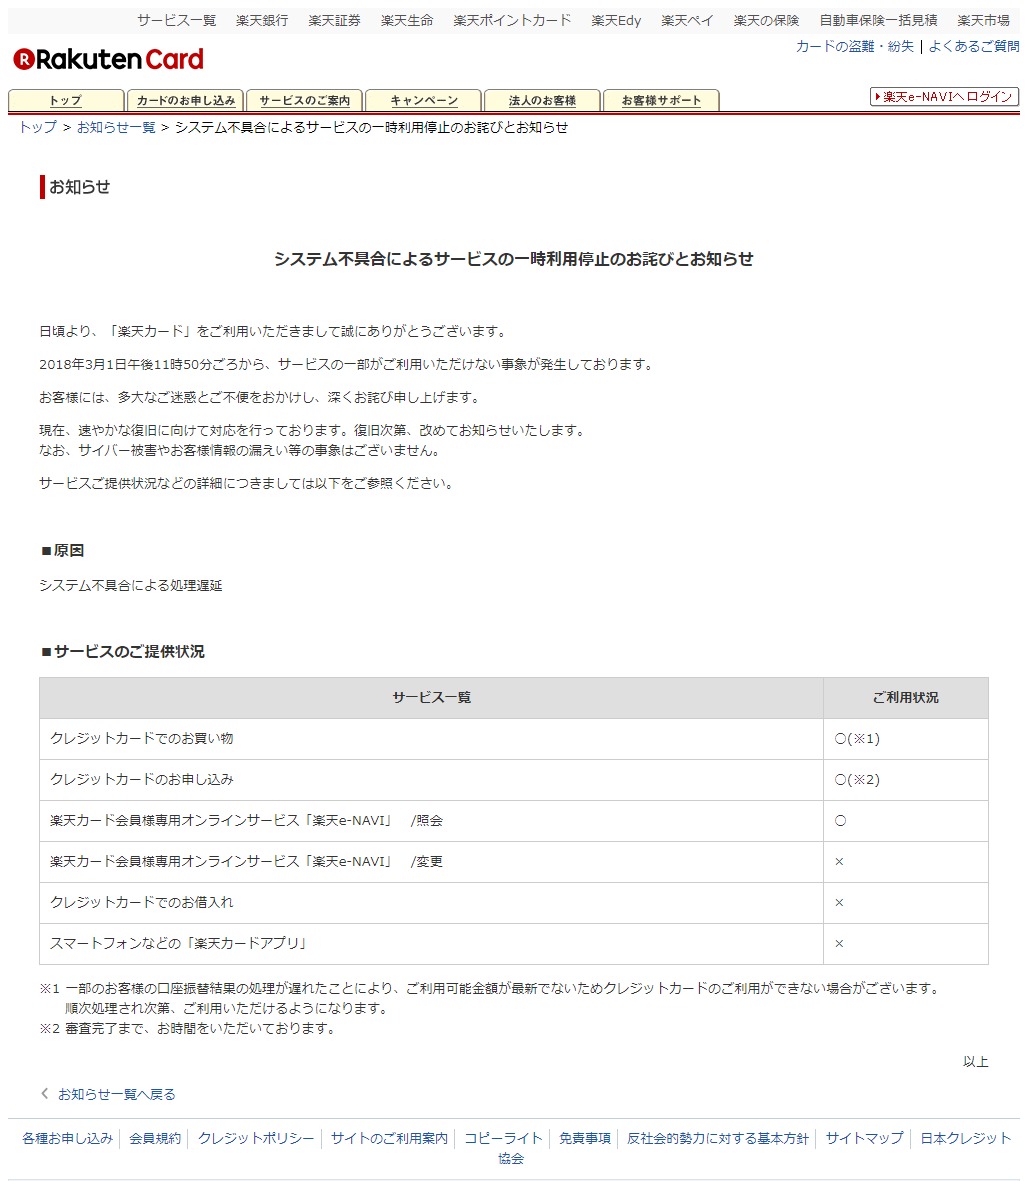This screenshot has height=1181, width=1028.
Task: Click the よくあるご質問 link
Action: click(974, 47)
